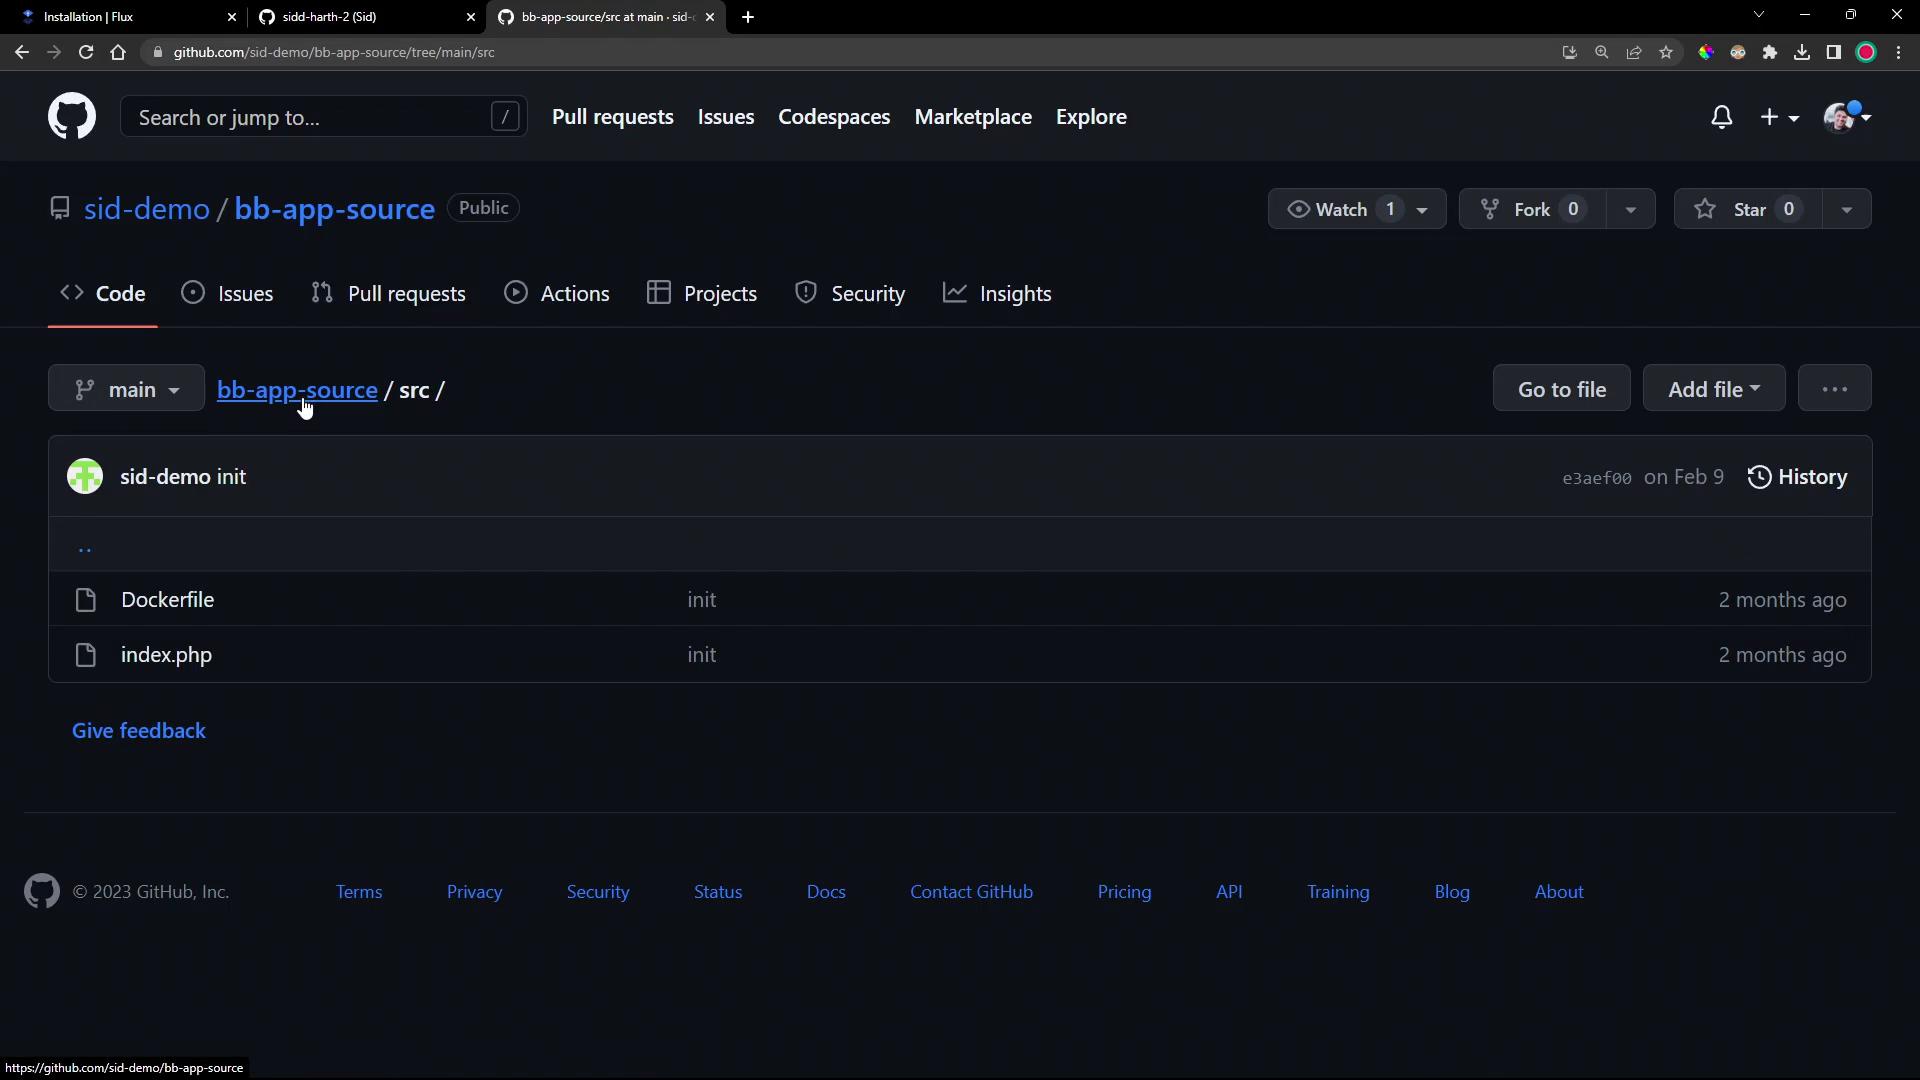Open user avatar profile menu
Image resolution: width=1920 pixels, height=1080 pixels.
point(1847,117)
